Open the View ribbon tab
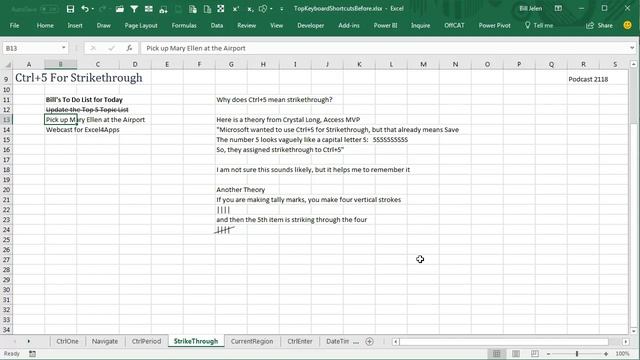The width and height of the screenshot is (640, 360). (276, 25)
